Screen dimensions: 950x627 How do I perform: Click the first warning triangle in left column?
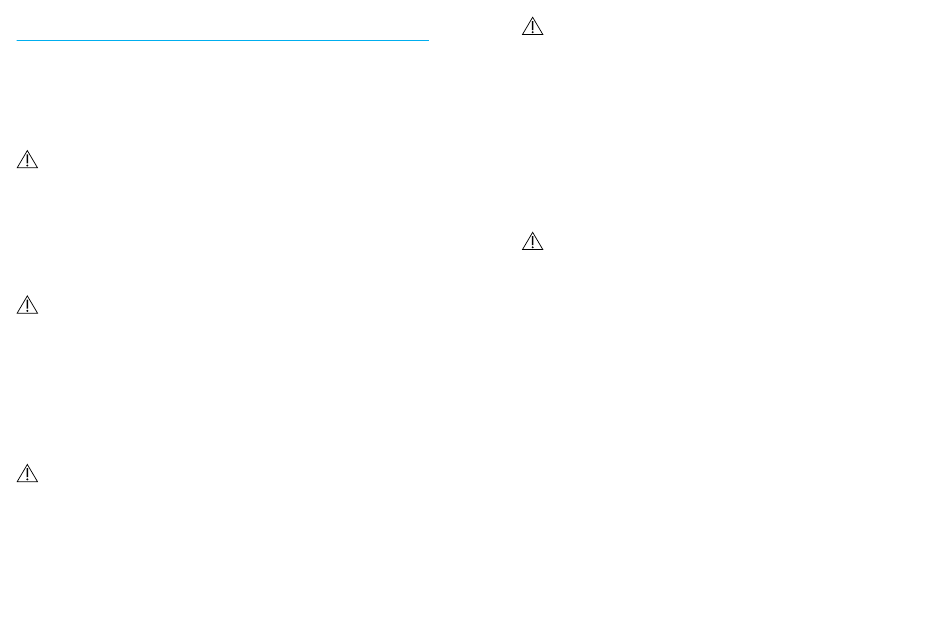click(27, 160)
